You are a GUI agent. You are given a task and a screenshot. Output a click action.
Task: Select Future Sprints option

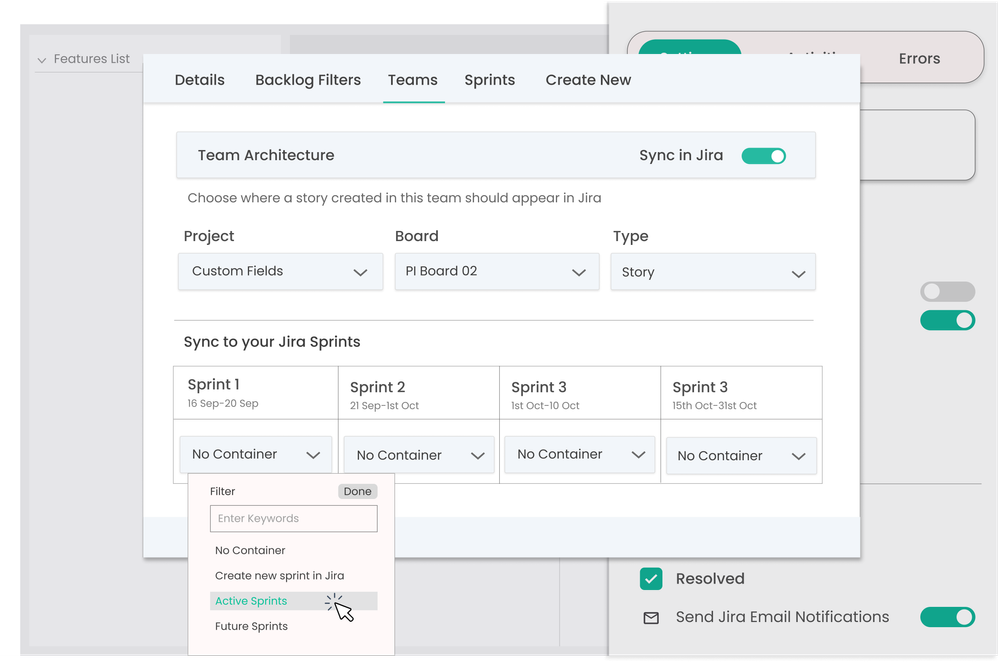point(251,626)
